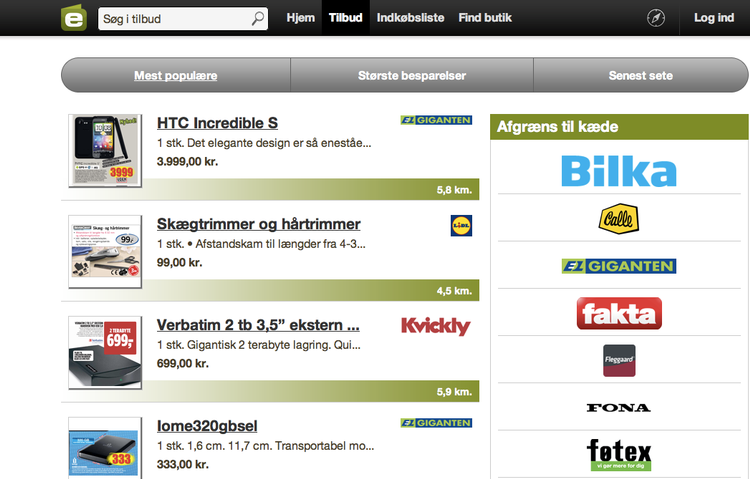Filter offers by Calle chain logo
Viewport: 750px width, 479px height.
(618, 219)
